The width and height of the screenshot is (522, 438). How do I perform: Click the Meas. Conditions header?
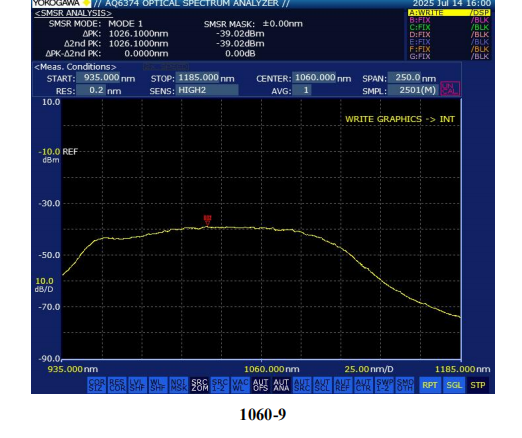coord(75,67)
